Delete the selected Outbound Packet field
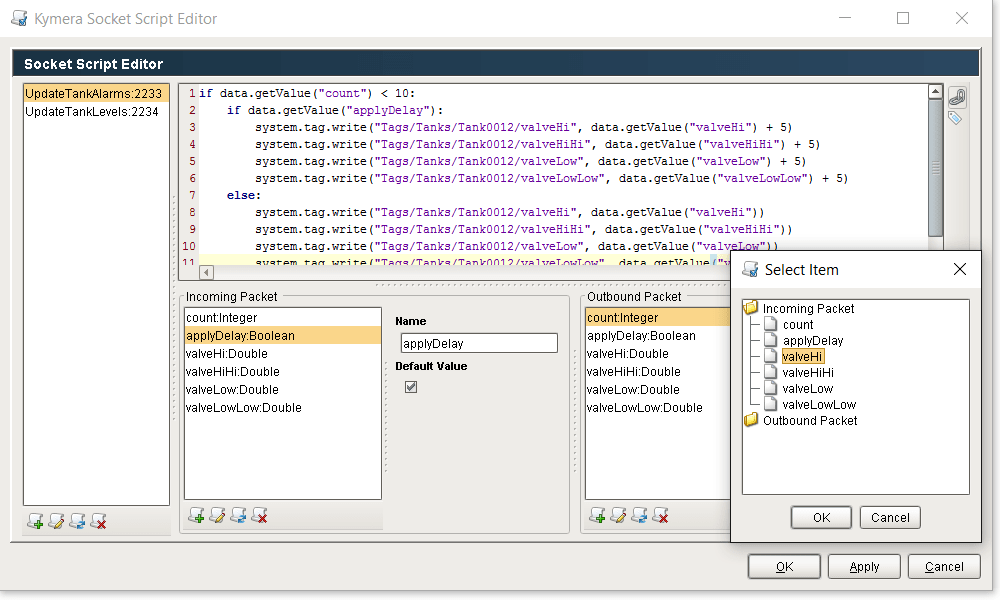1000x600 pixels. [x=661, y=515]
